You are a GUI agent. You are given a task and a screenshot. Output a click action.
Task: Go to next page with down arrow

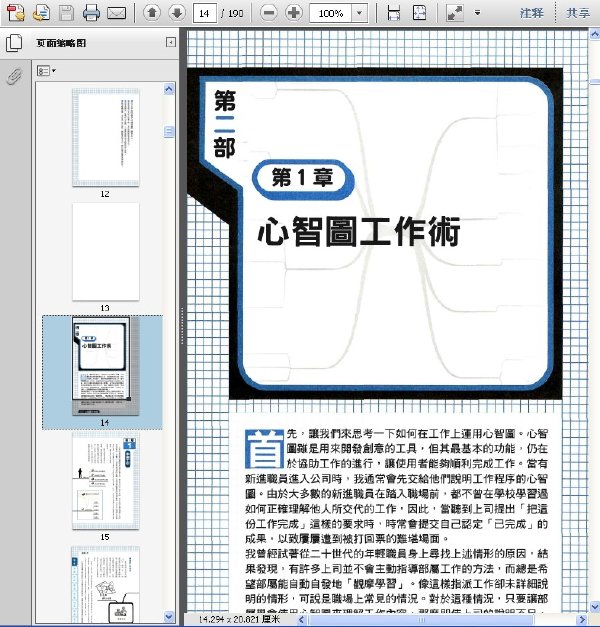click(x=177, y=13)
